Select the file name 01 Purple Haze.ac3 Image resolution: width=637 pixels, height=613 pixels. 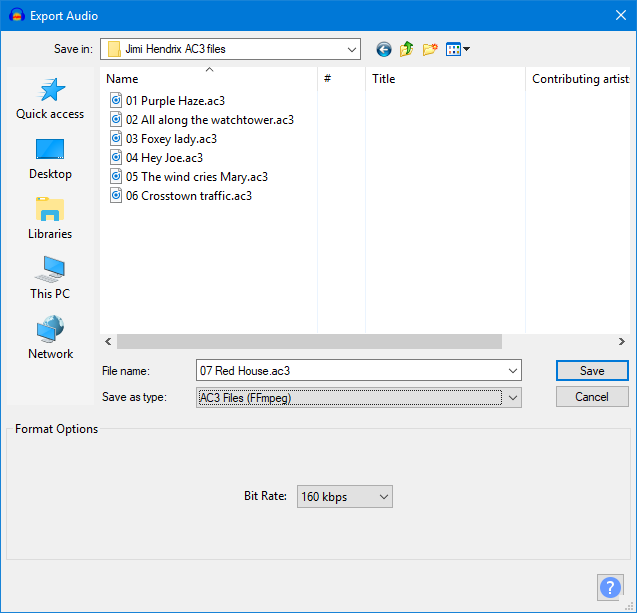point(175,101)
